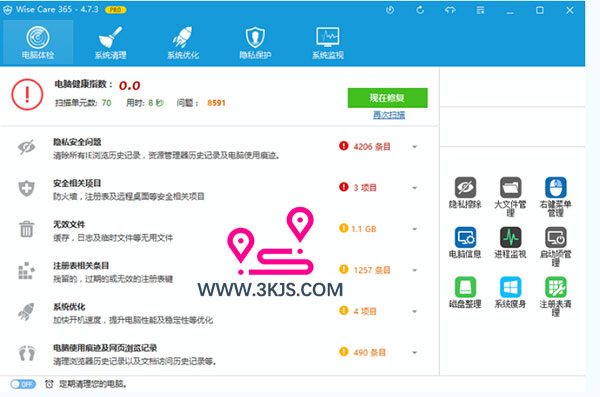Click the 8591 problems count
This screenshot has width=600, height=397.
[216, 103]
